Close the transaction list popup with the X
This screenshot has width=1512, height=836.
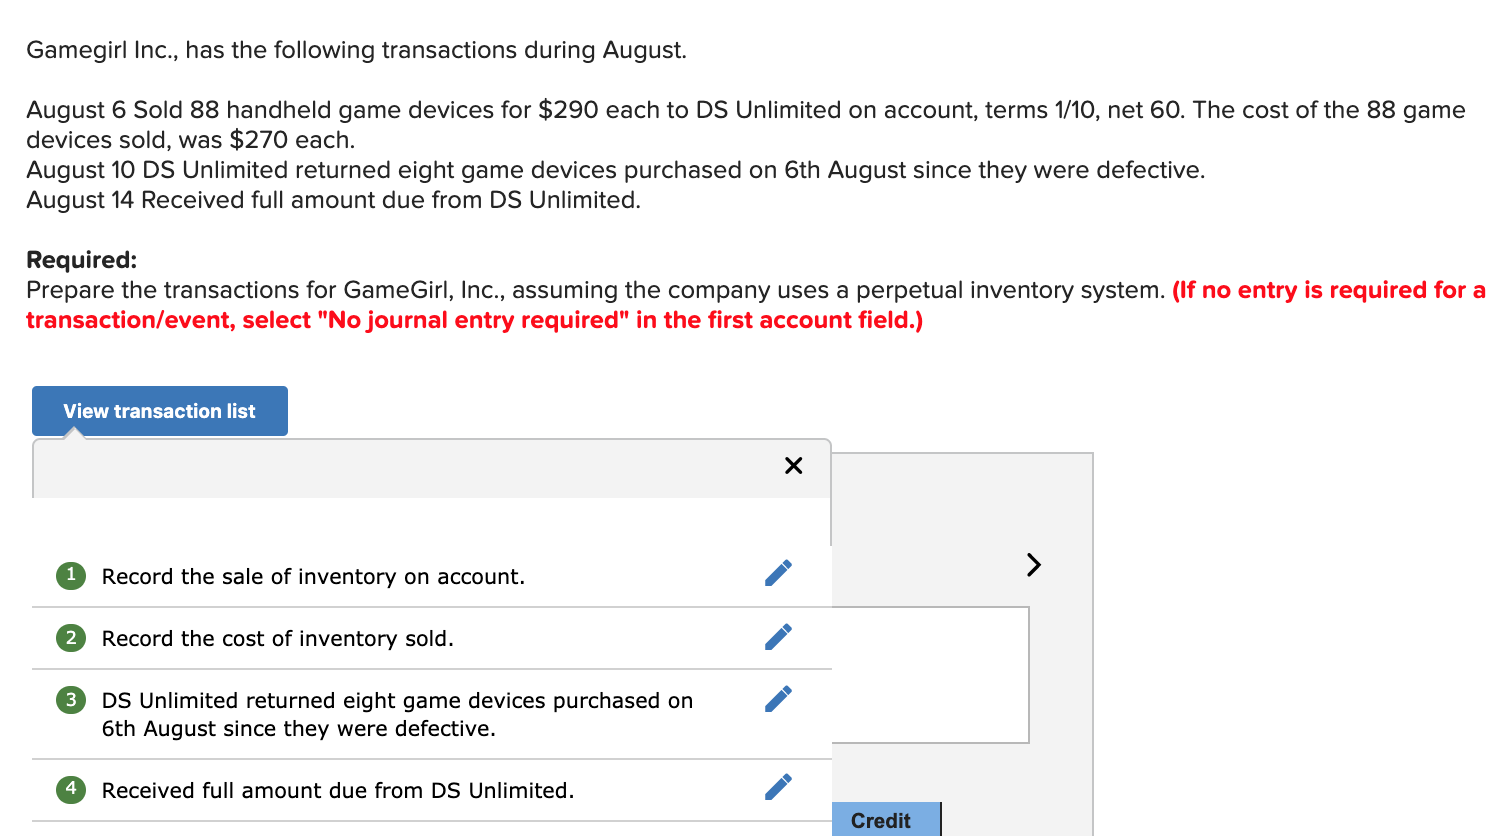[793, 465]
